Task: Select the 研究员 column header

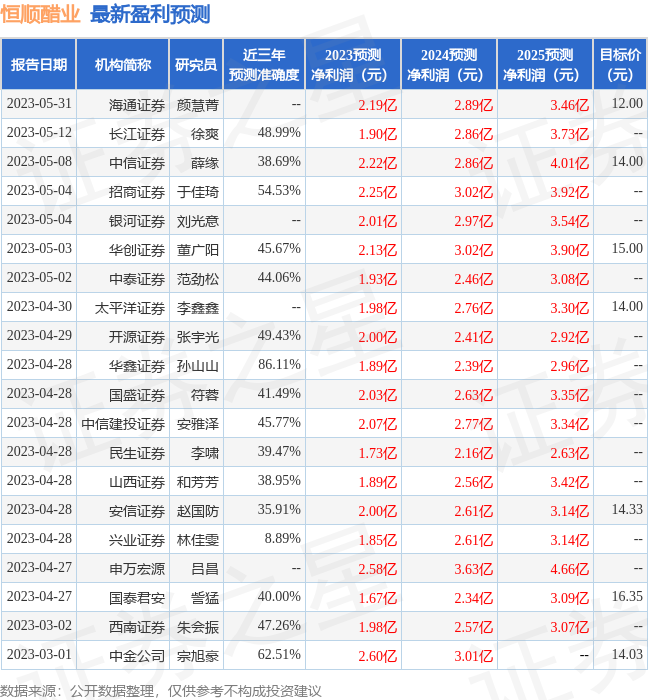Action: (x=196, y=64)
